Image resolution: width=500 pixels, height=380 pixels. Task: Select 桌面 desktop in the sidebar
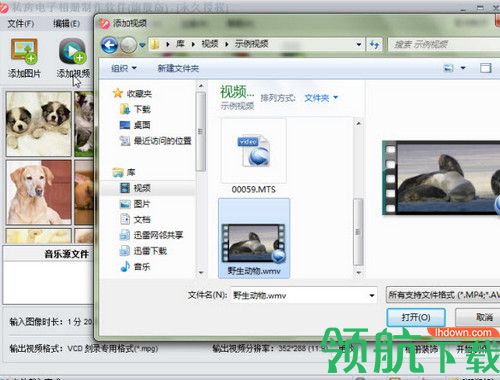click(135, 125)
